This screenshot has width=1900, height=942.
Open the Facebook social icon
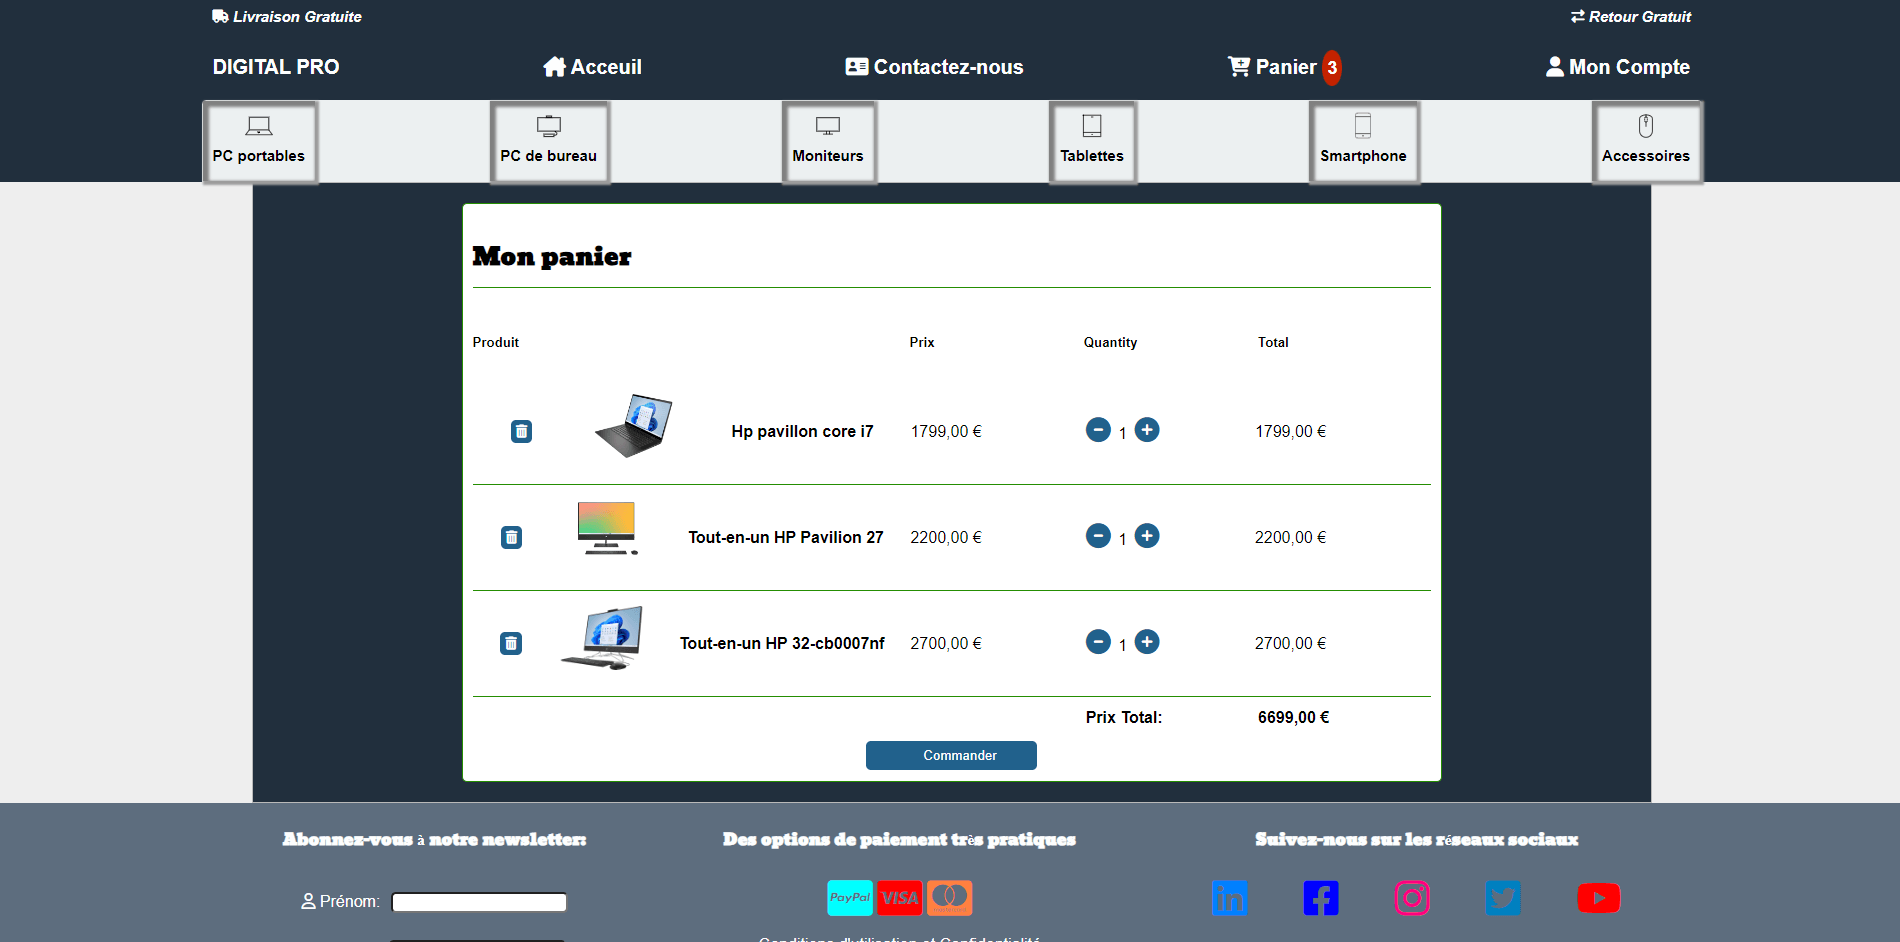(1321, 898)
